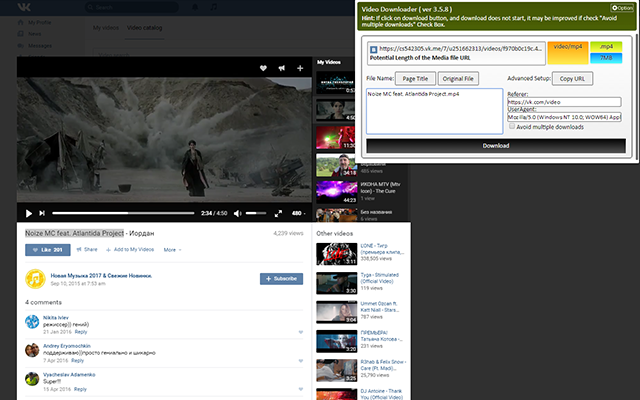Open Tyga - Stimulated video thumbnail
The width and height of the screenshot is (640, 400).
(337, 283)
